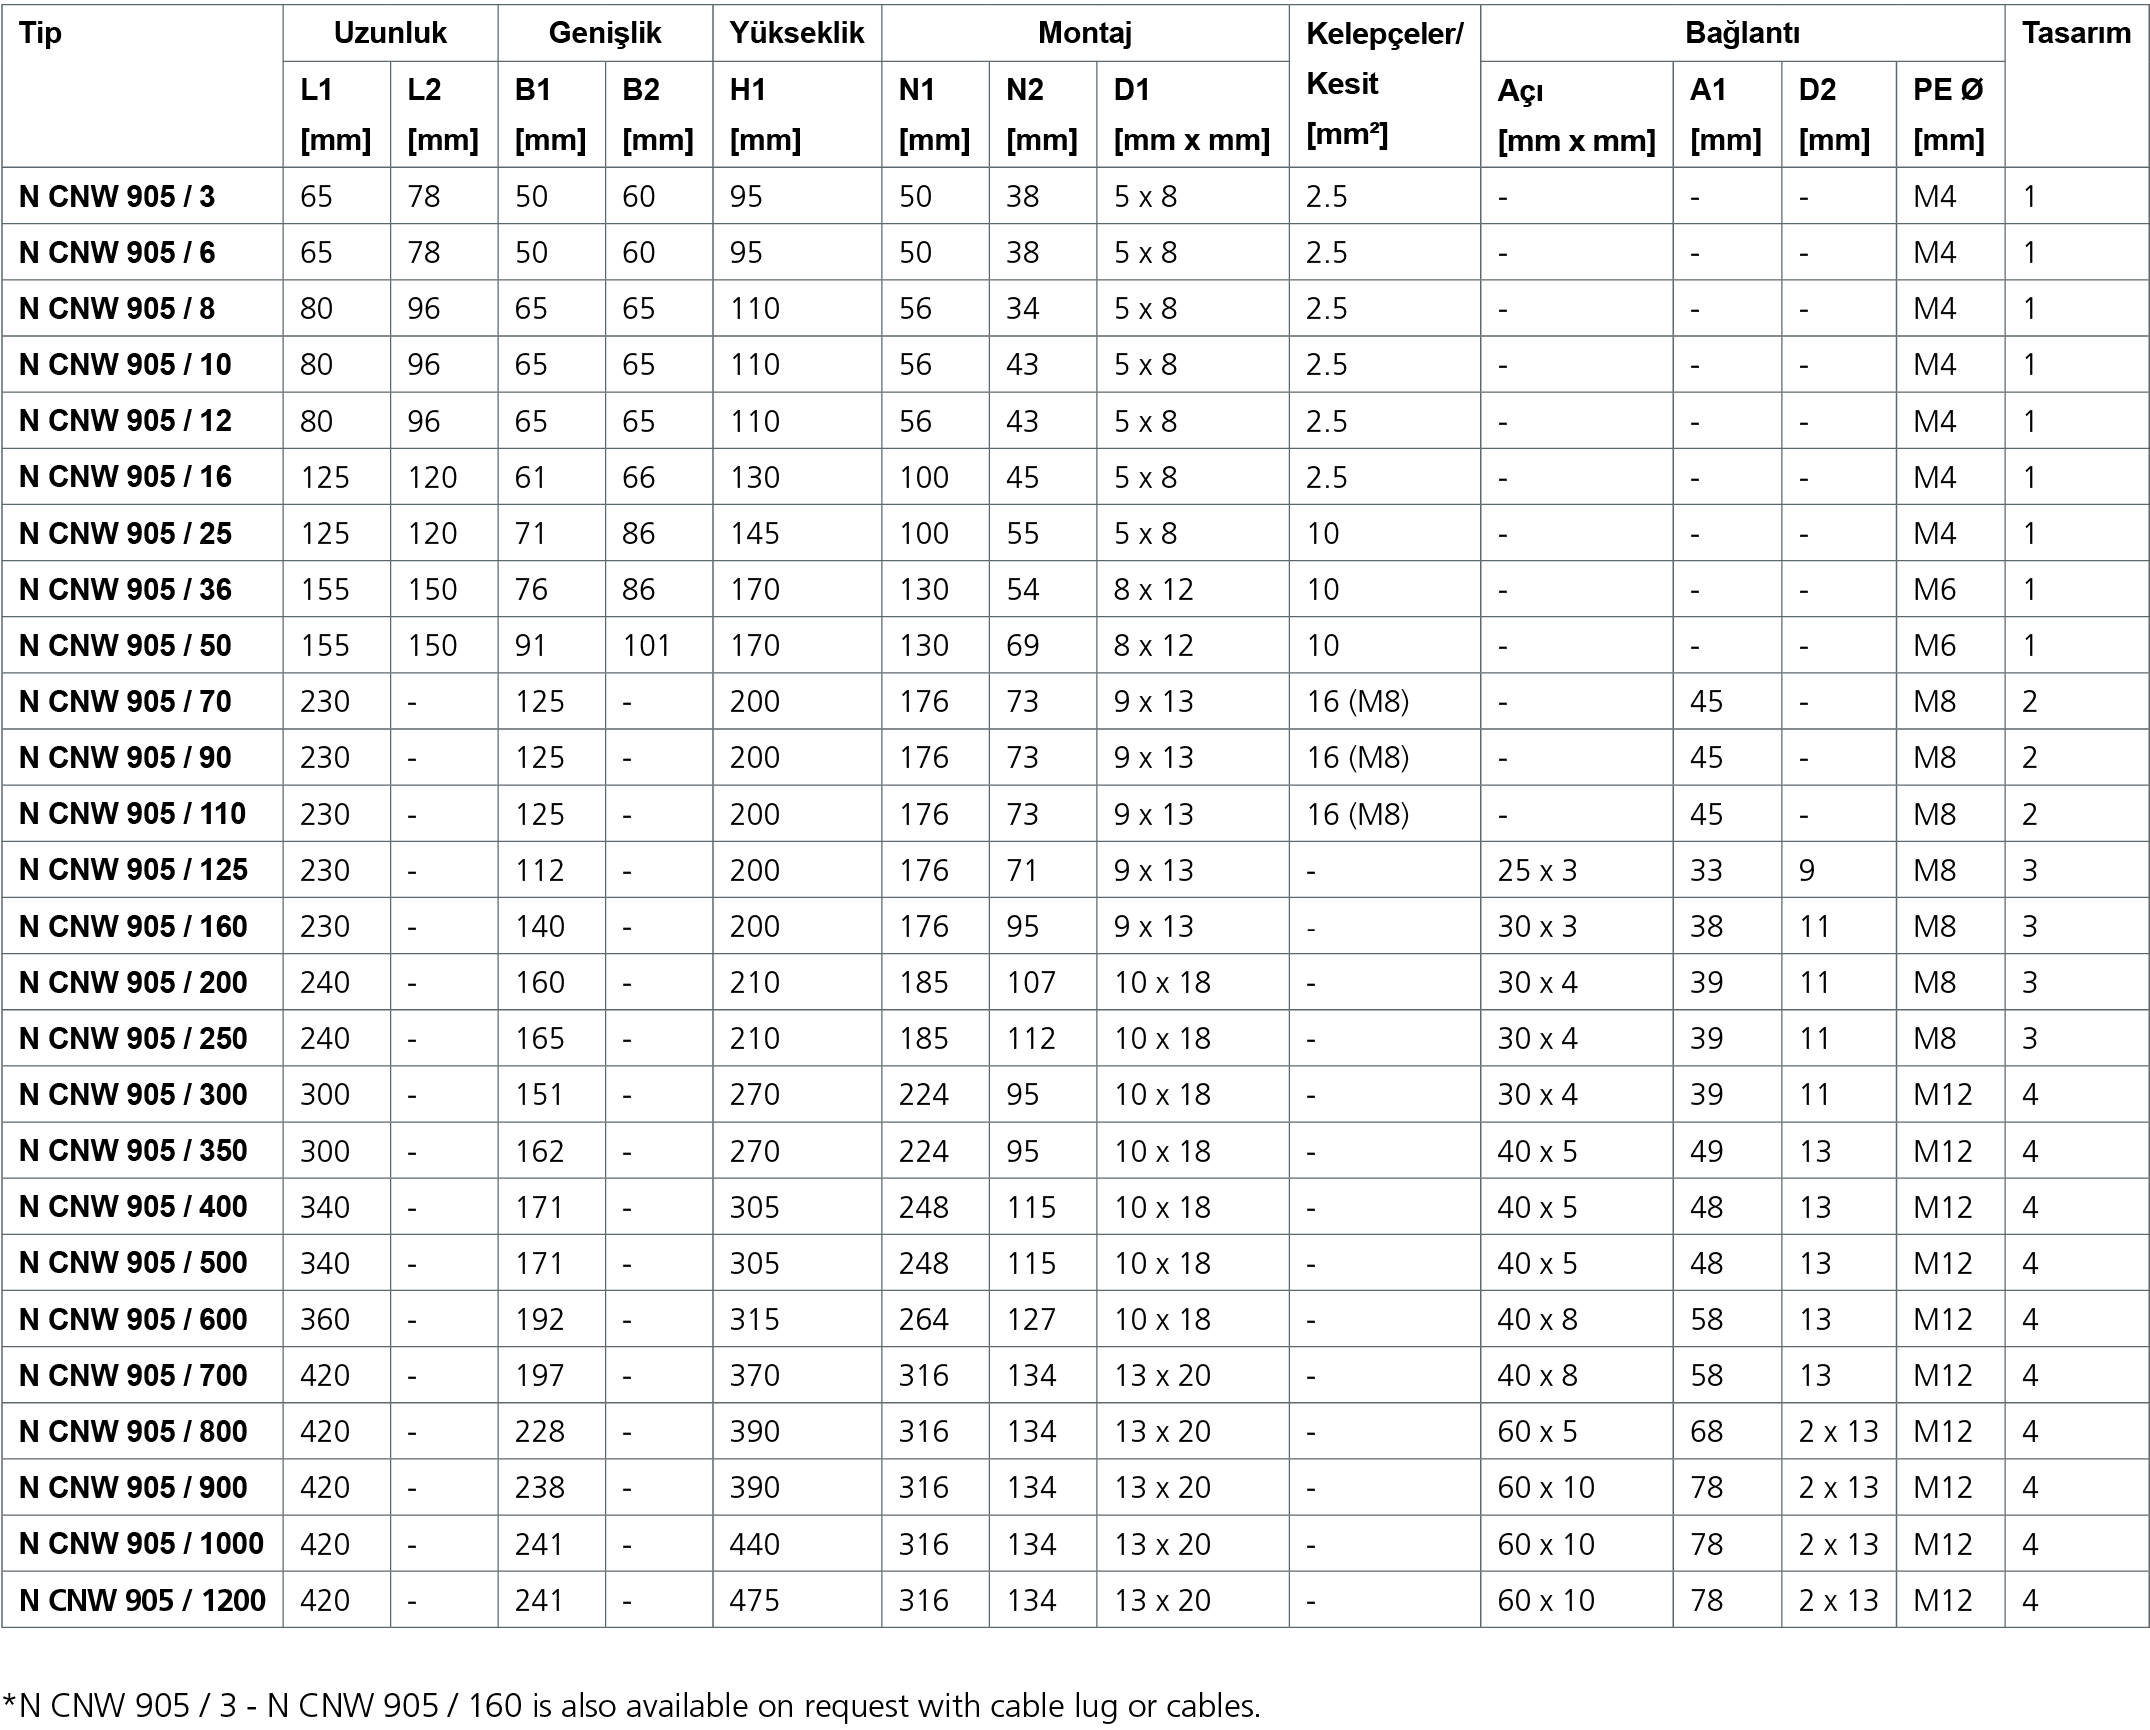The width and height of the screenshot is (2150, 1730).
Task: Click the Genişlik column group header
Action: 605,33
